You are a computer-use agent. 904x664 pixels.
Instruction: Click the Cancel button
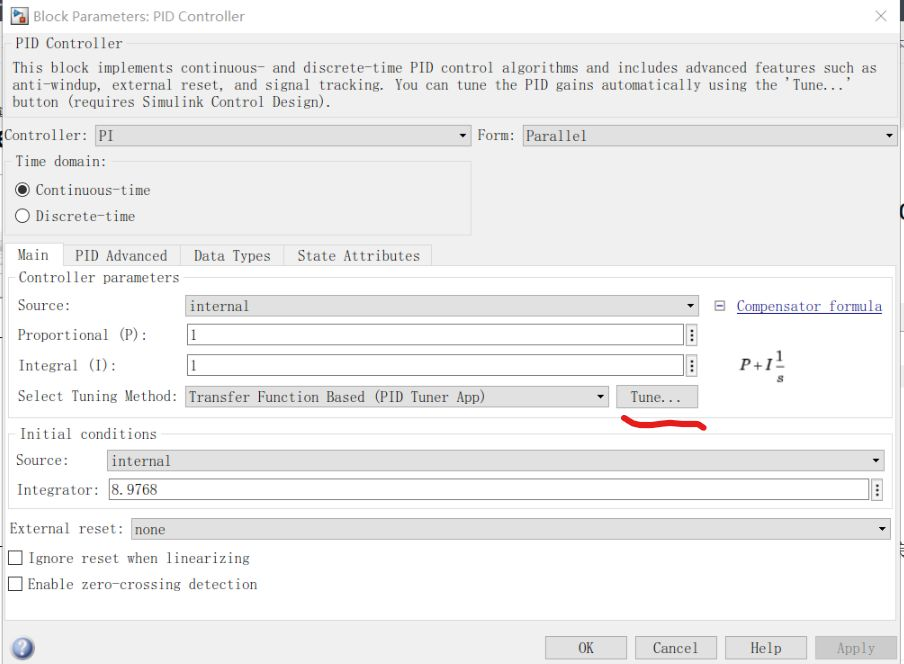click(x=676, y=648)
